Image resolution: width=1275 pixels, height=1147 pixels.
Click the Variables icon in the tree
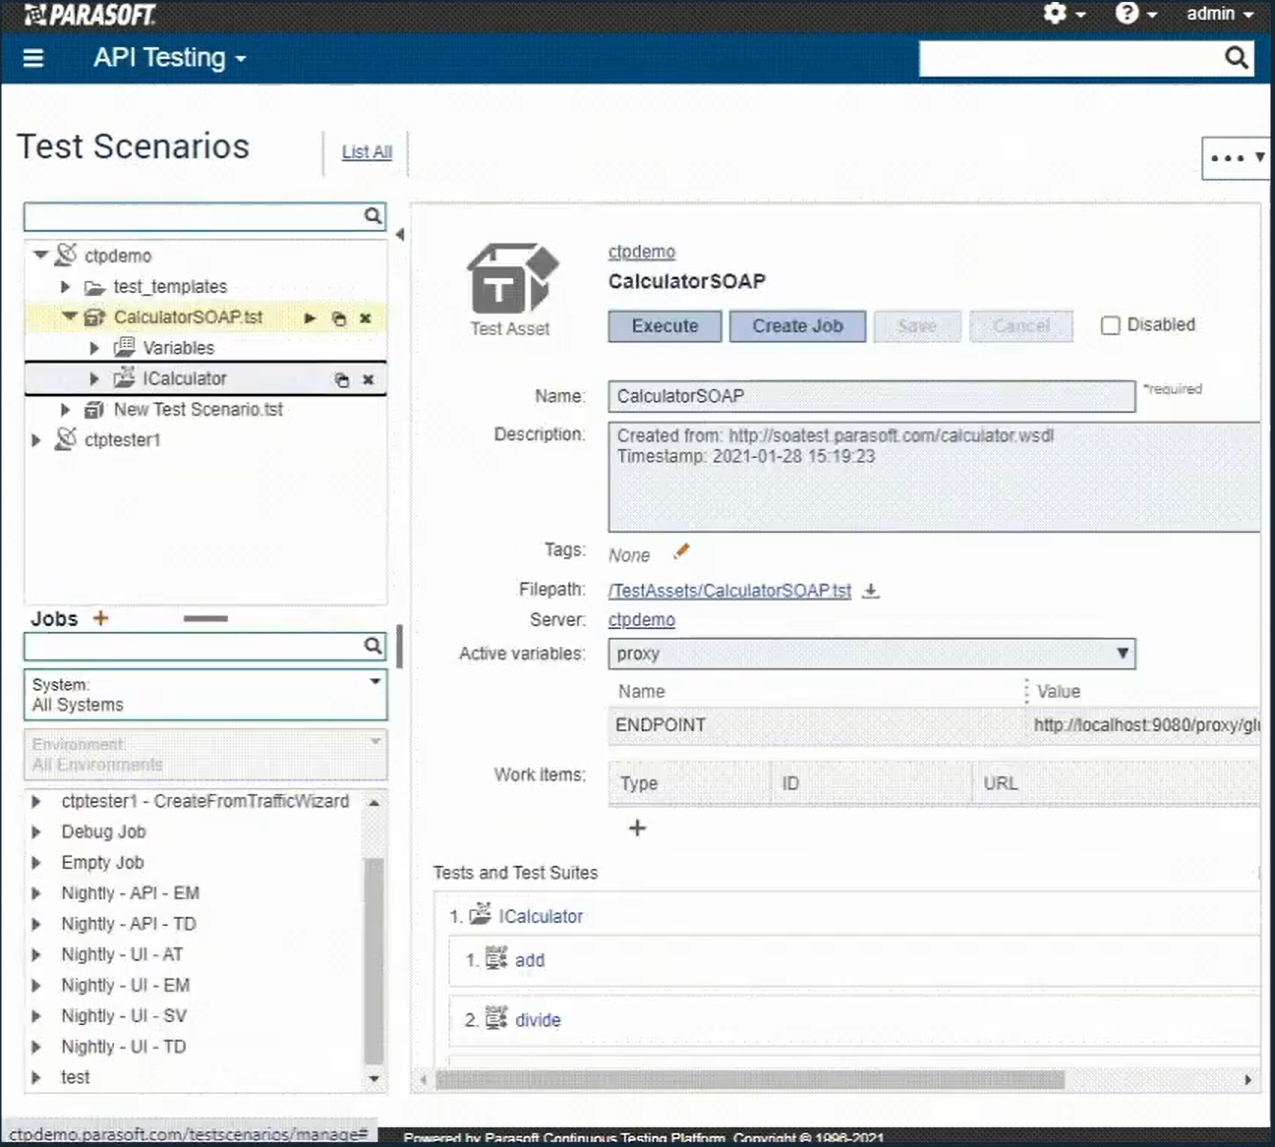tap(124, 347)
